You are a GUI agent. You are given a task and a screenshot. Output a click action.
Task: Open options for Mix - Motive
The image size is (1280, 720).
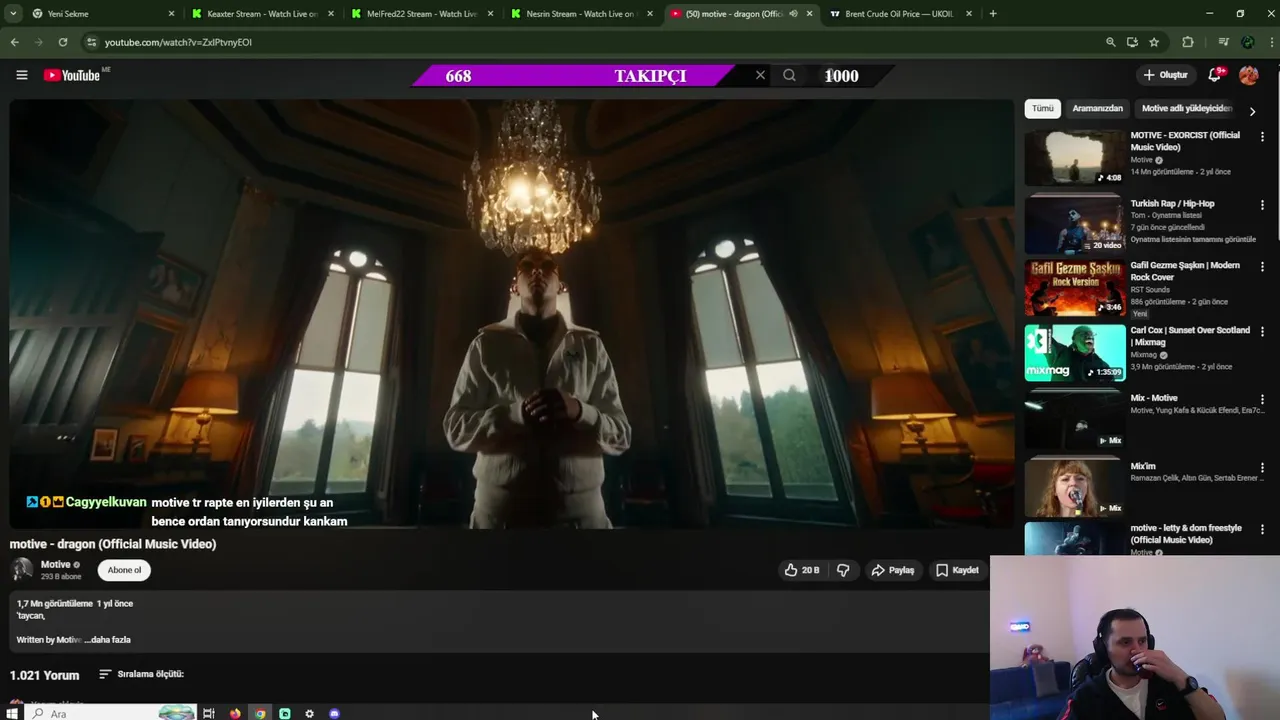[1262, 400]
